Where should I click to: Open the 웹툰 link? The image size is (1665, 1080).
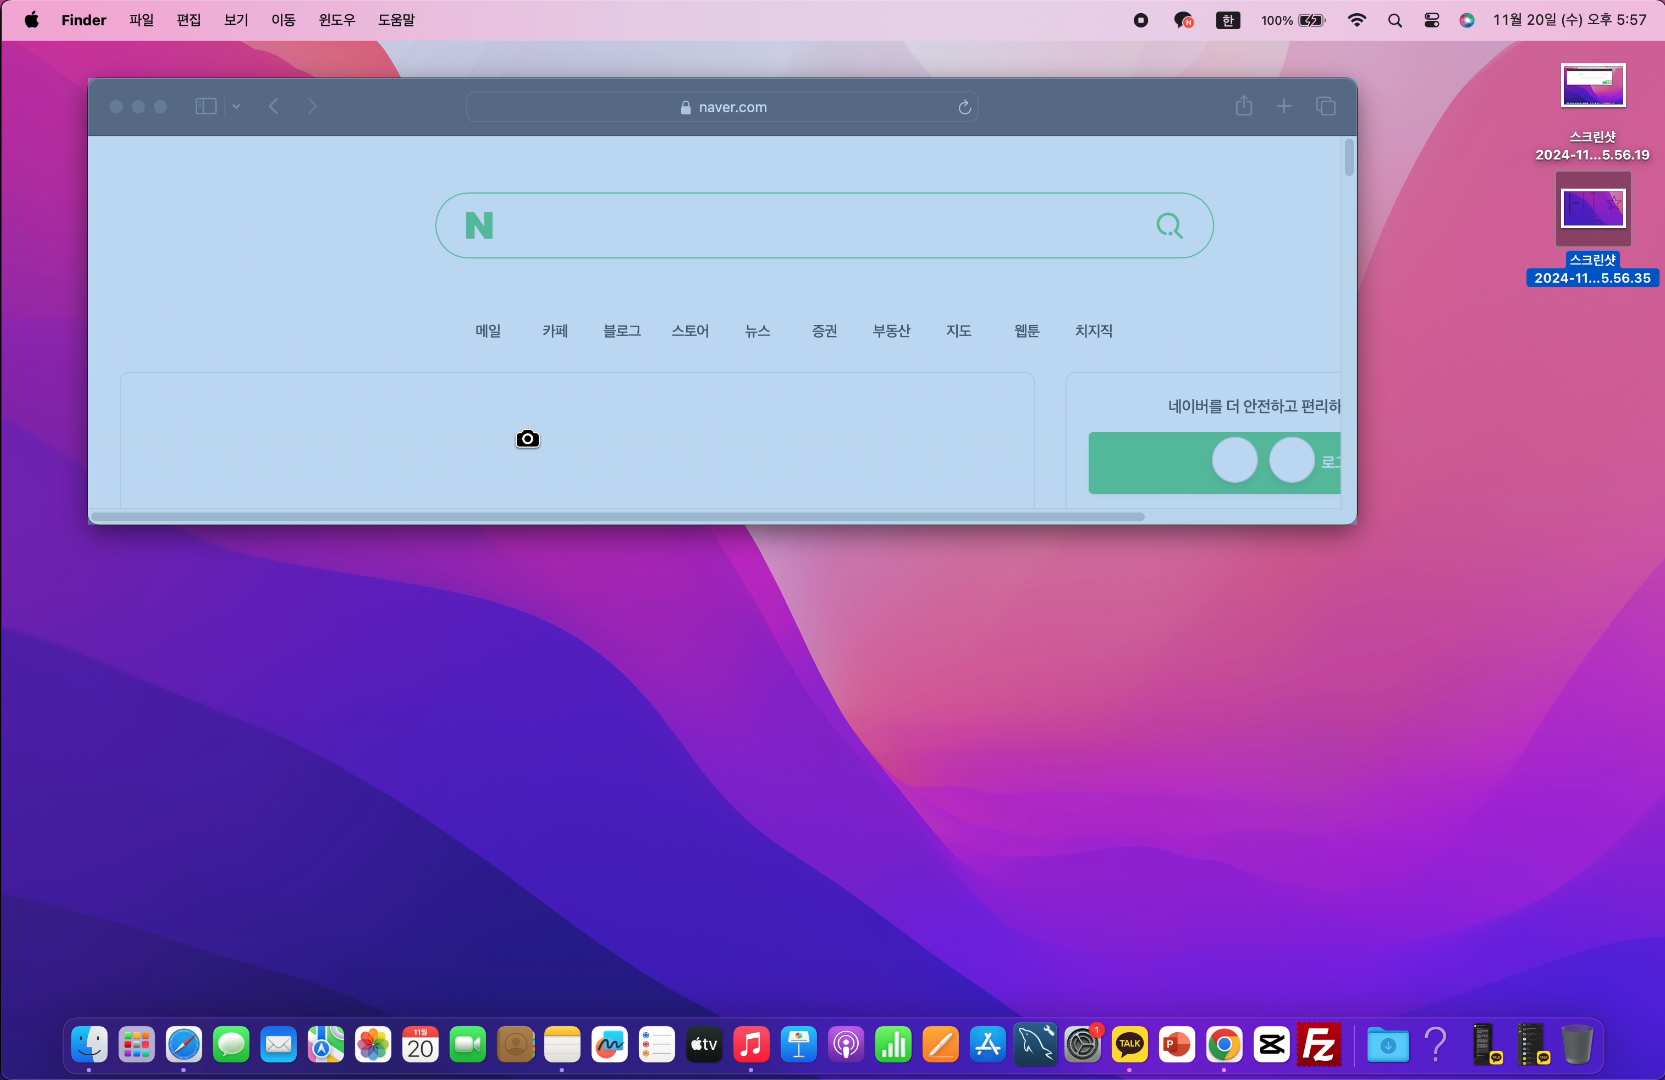[x=1027, y=331]
